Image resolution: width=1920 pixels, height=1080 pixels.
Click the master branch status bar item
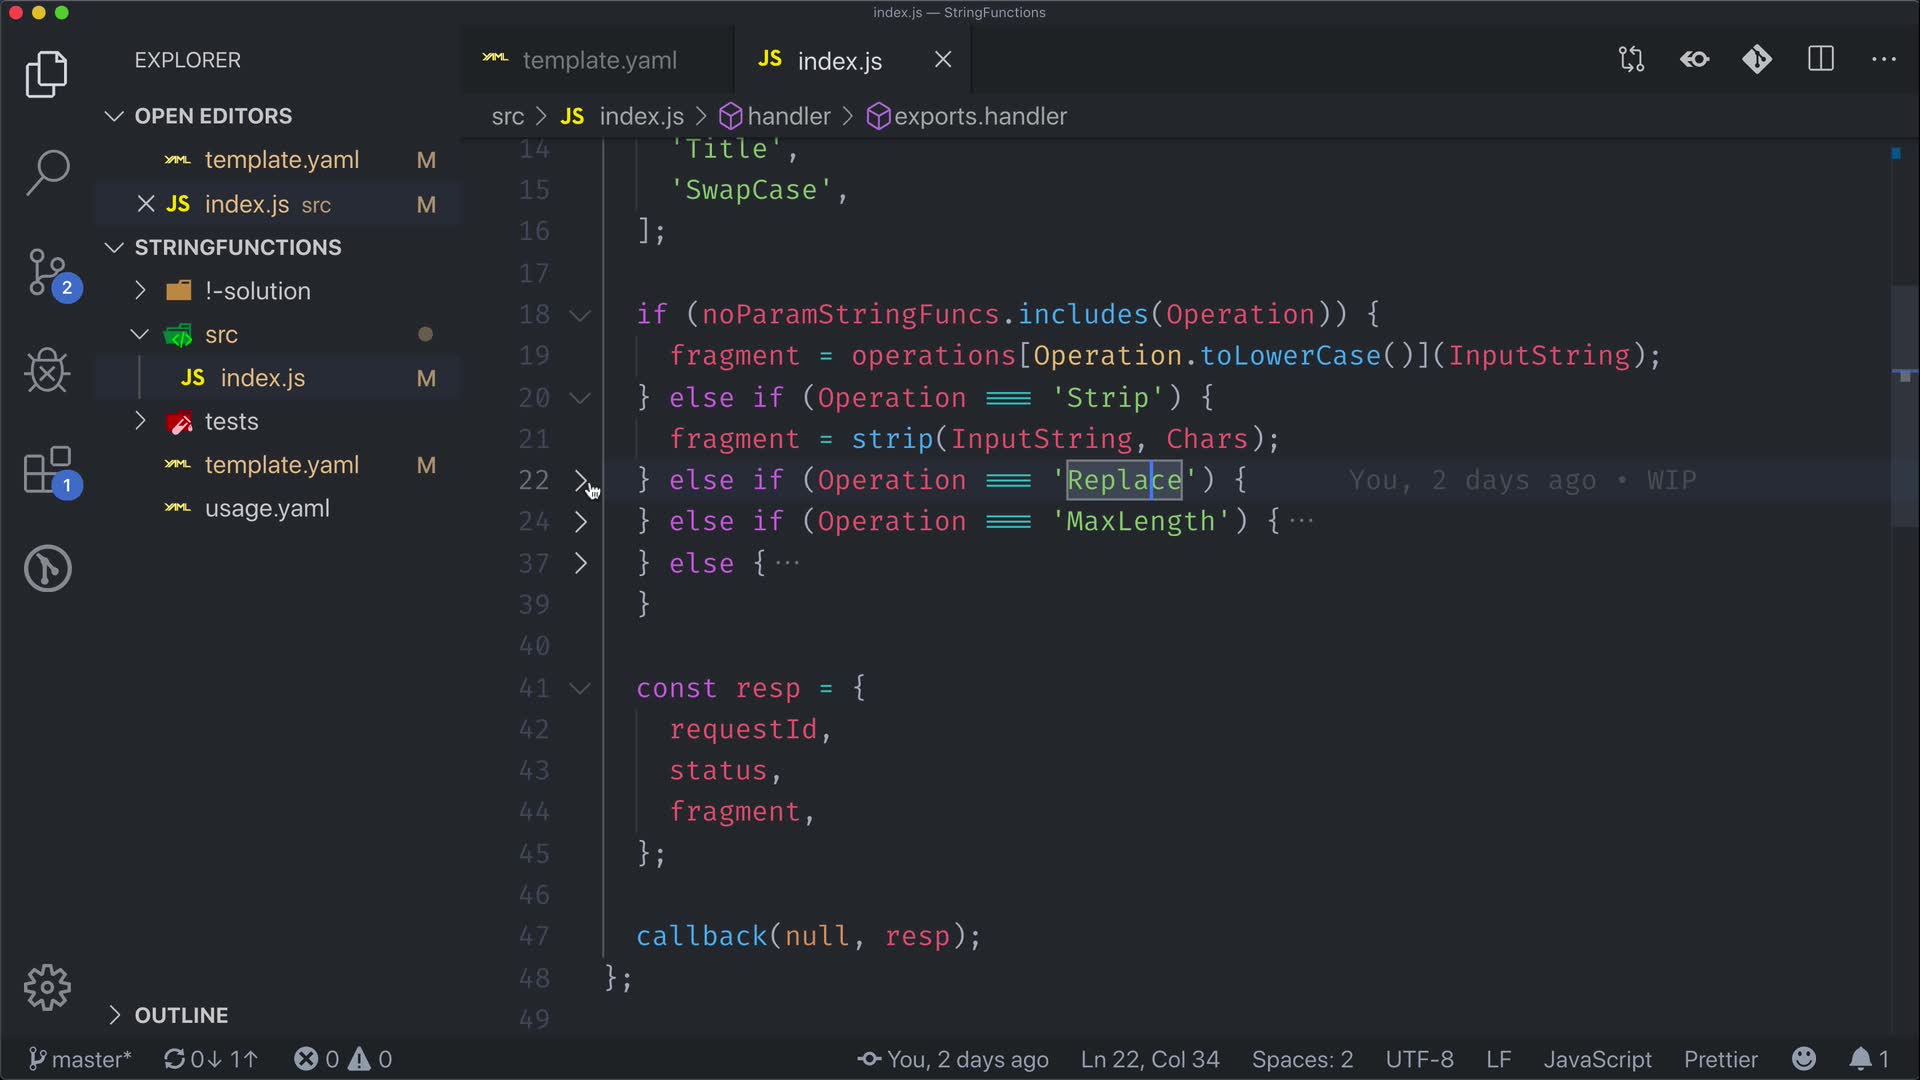pyautogui.click(x=80, y=1059)
